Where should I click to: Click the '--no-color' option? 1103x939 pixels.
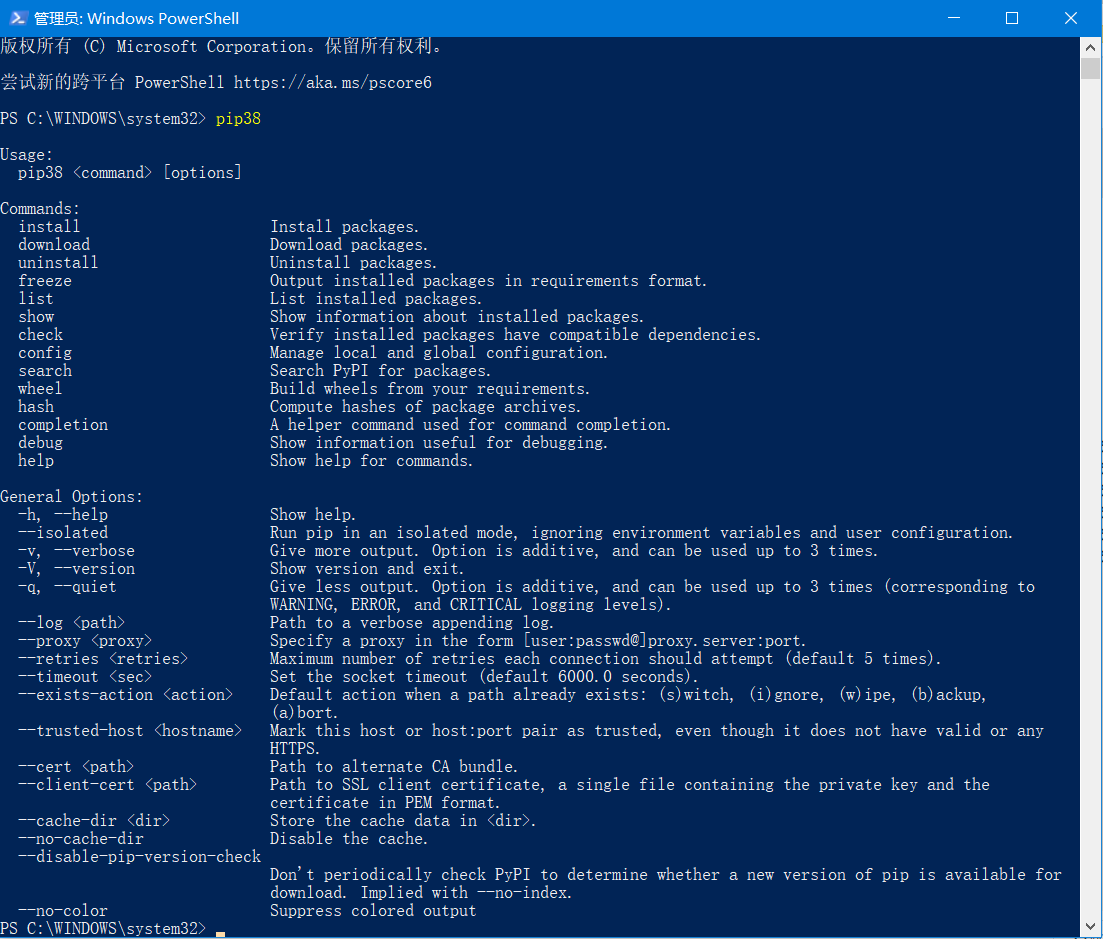point(63,911)
